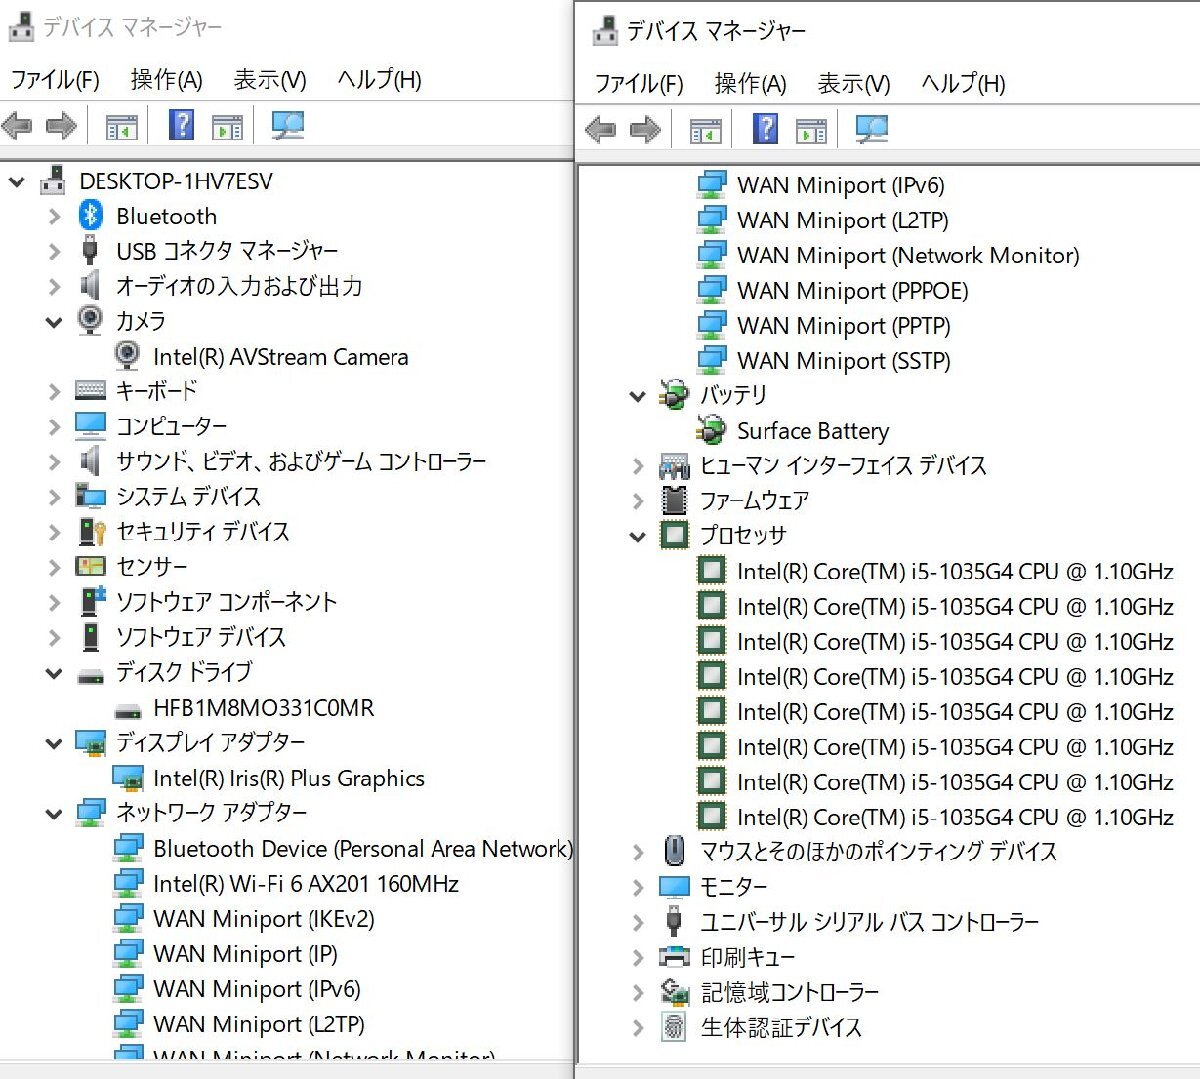Click action pane icon in left window toolbar
Screen dimensions: 1200x1079
227,127
